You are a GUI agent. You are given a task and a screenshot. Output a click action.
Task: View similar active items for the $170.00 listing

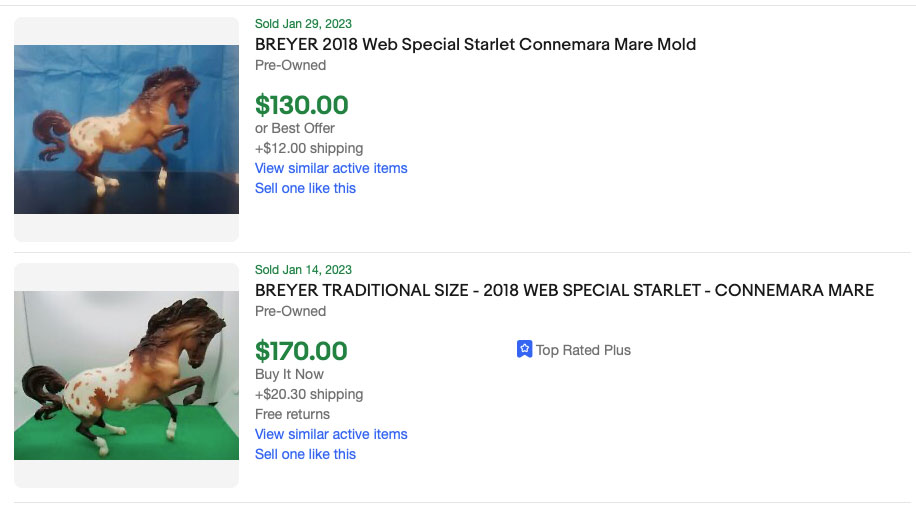click(331, 434)
